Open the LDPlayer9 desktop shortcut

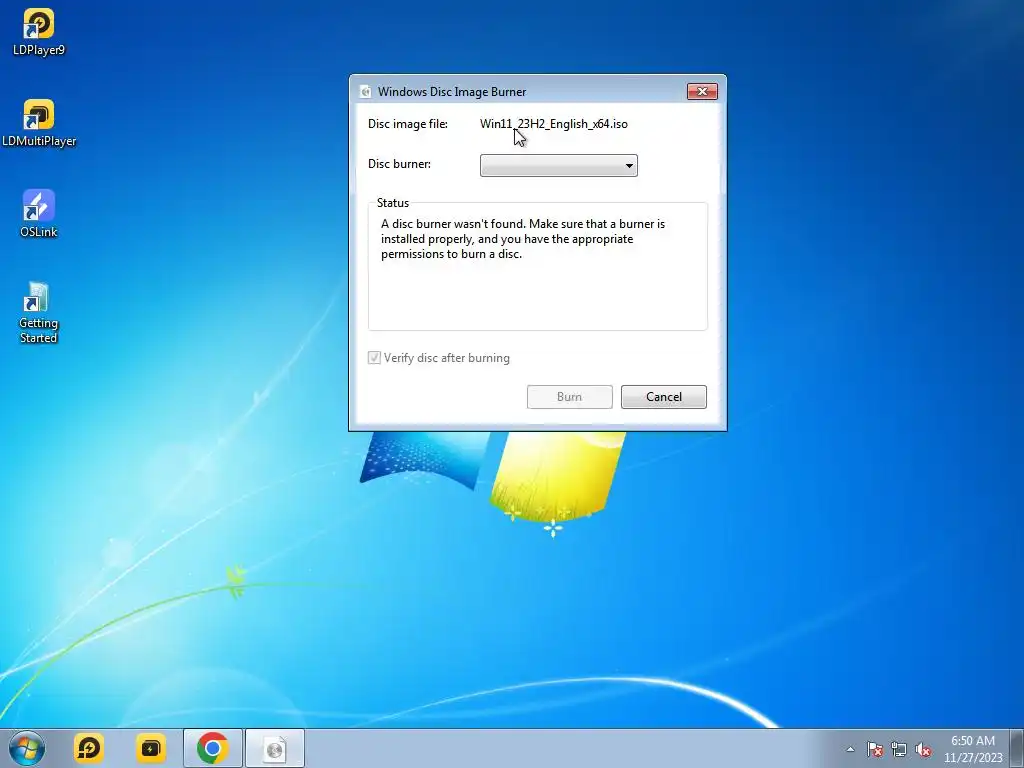coord(39,32)
